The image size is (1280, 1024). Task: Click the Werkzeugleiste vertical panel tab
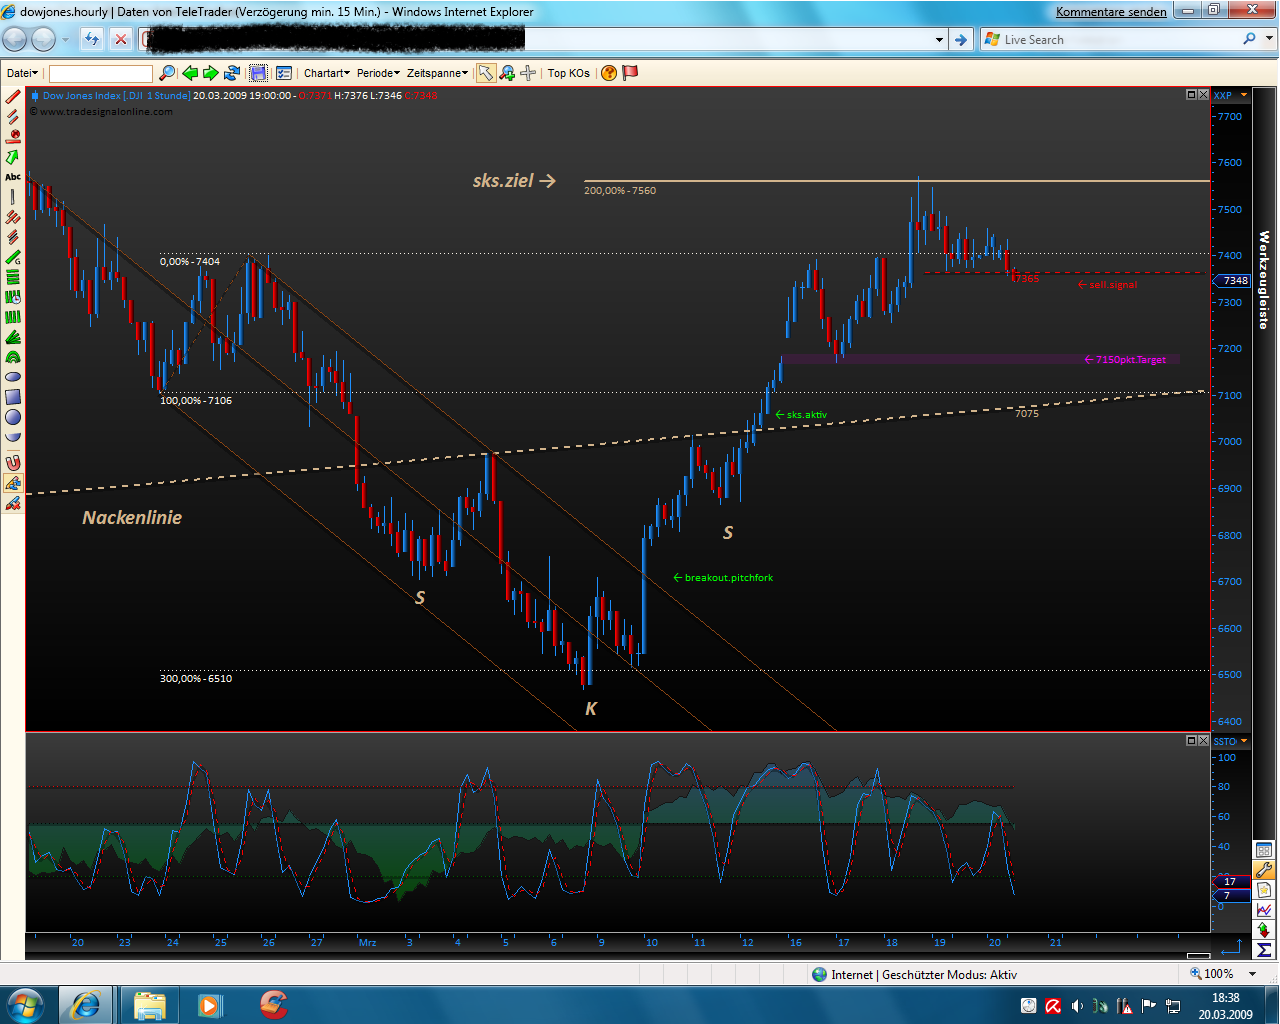1264,280
